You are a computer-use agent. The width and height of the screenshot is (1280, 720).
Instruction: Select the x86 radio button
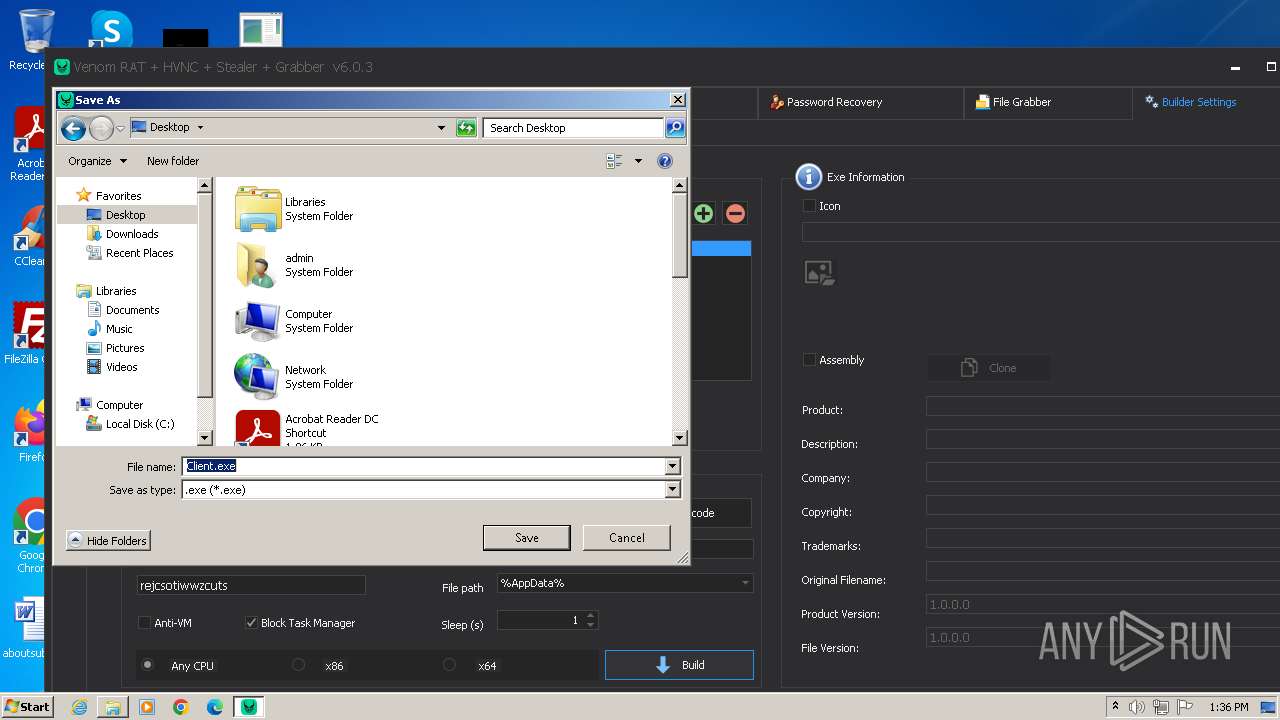(298, 665)
